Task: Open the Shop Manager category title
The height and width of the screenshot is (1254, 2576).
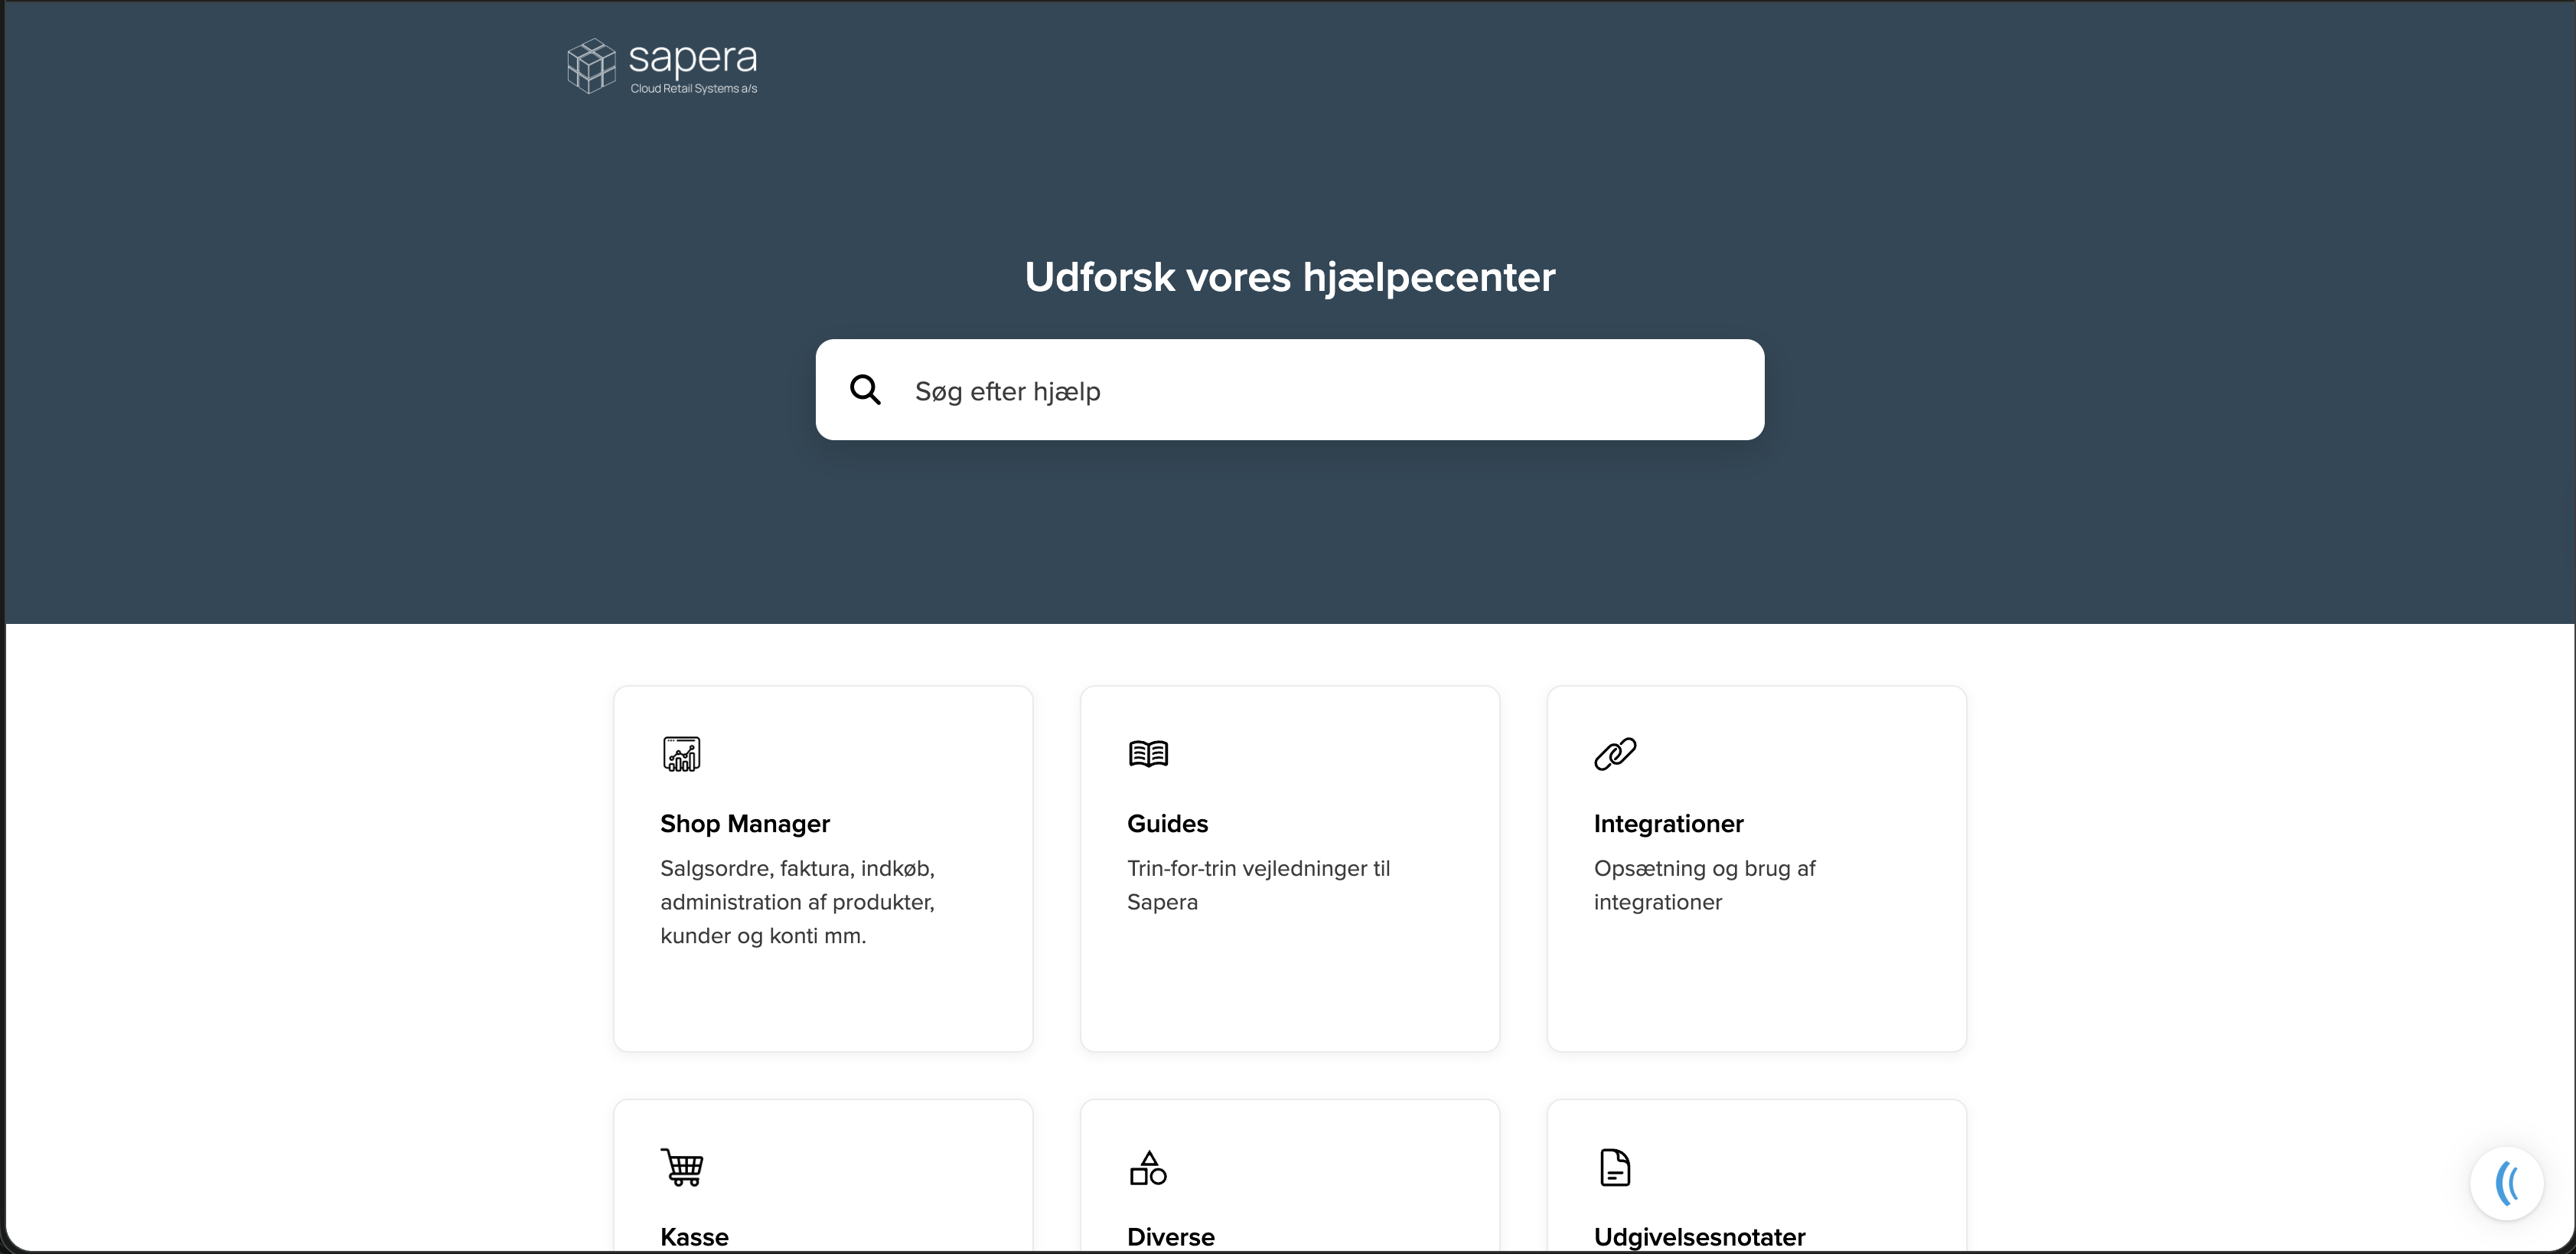Action: pyautogui.click(x=745, y=824)
